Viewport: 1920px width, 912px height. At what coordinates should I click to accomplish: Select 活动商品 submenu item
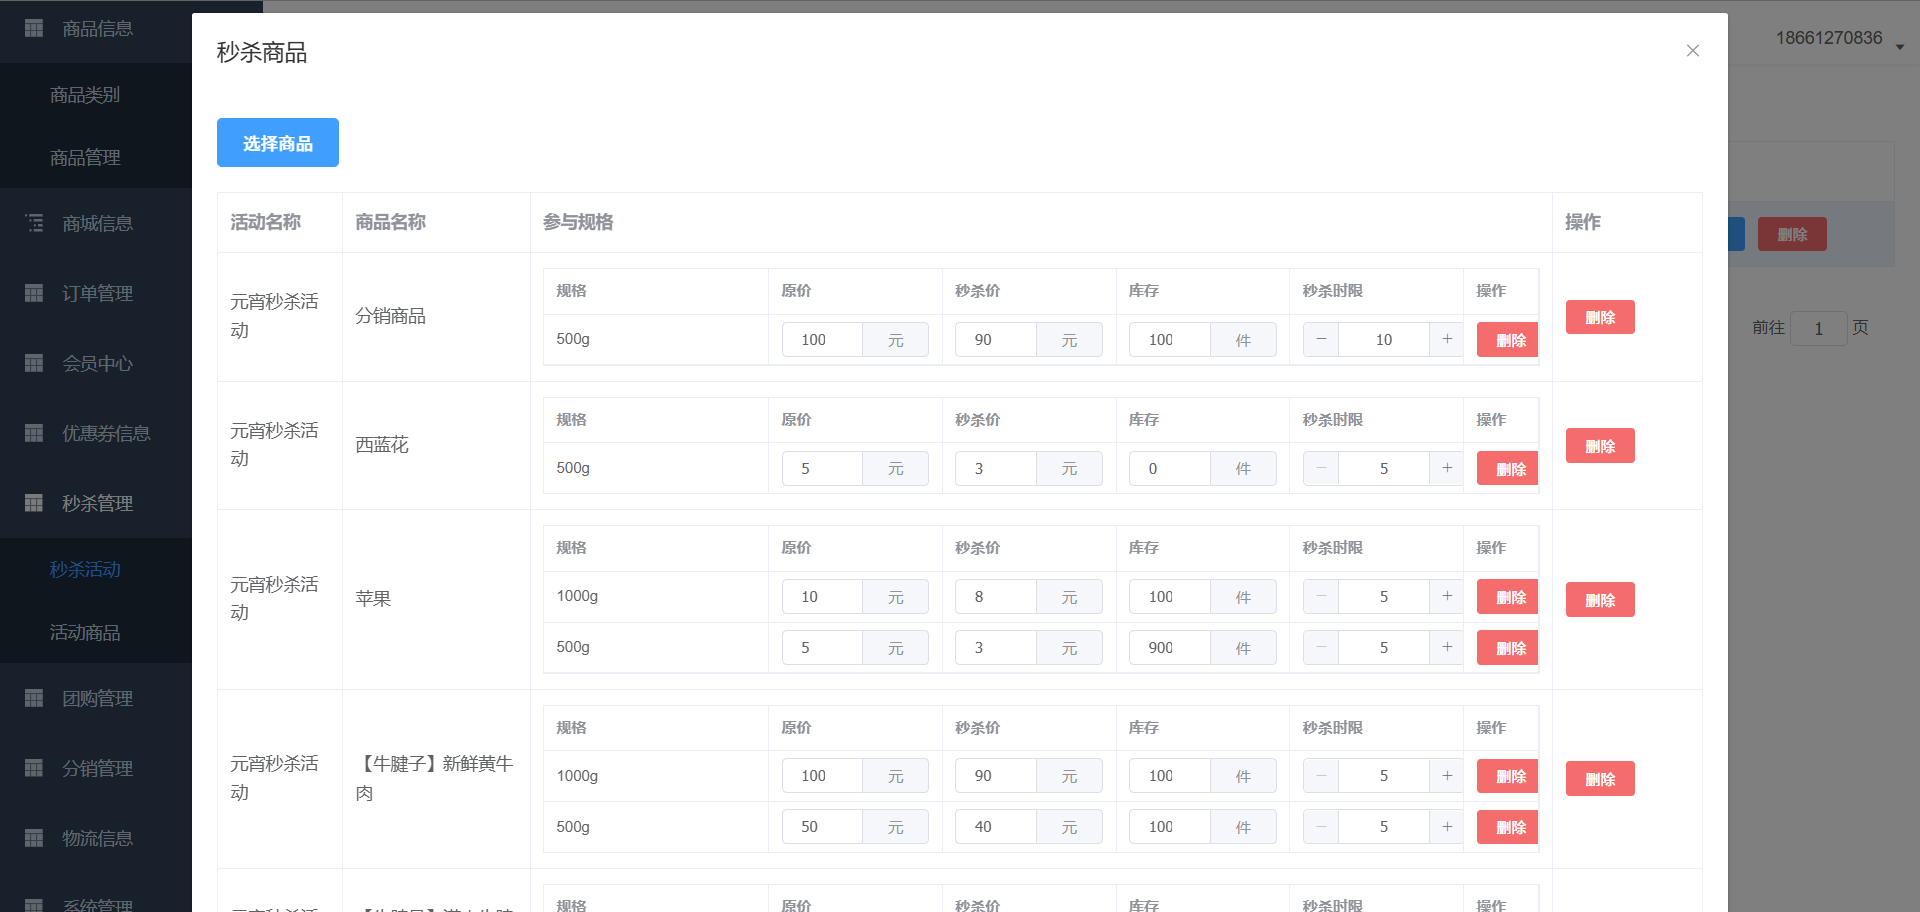click(x=85, y=632)
